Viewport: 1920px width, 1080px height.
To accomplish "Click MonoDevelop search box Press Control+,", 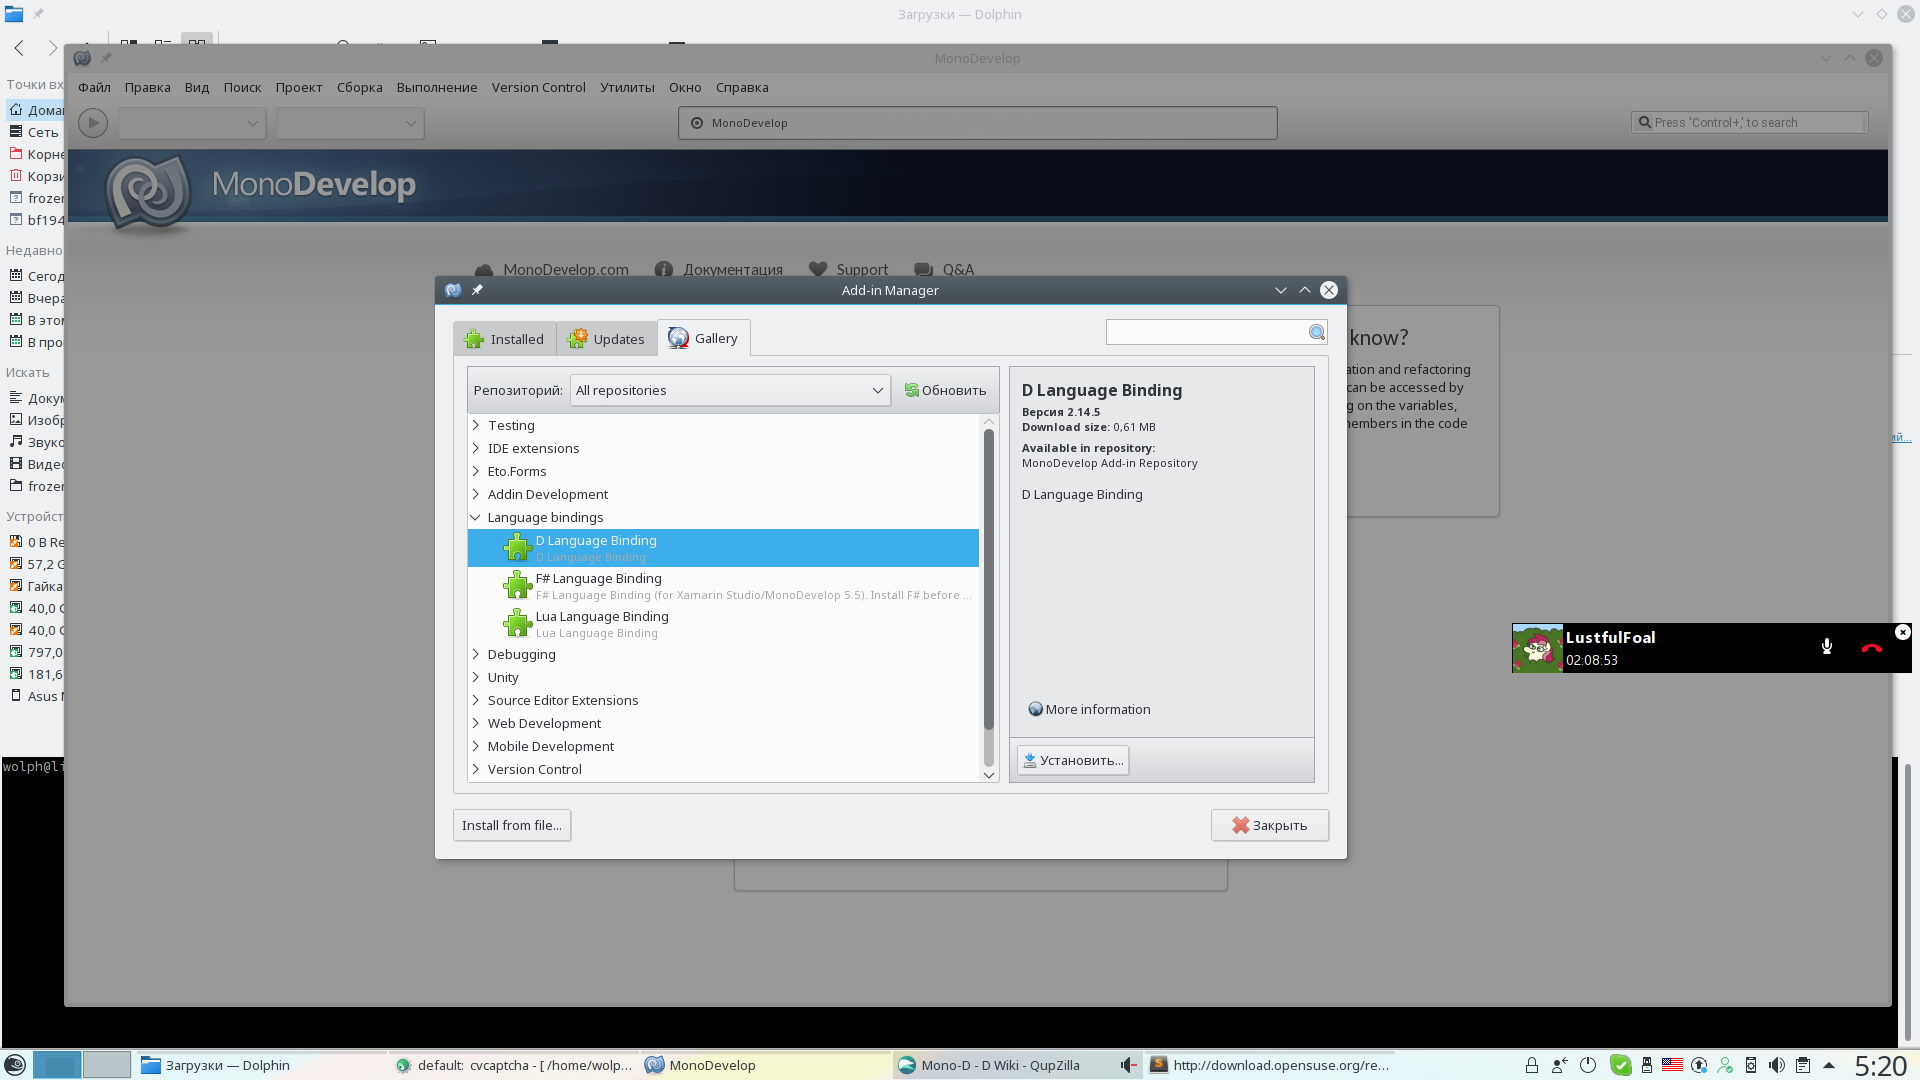I will 1749,122.
